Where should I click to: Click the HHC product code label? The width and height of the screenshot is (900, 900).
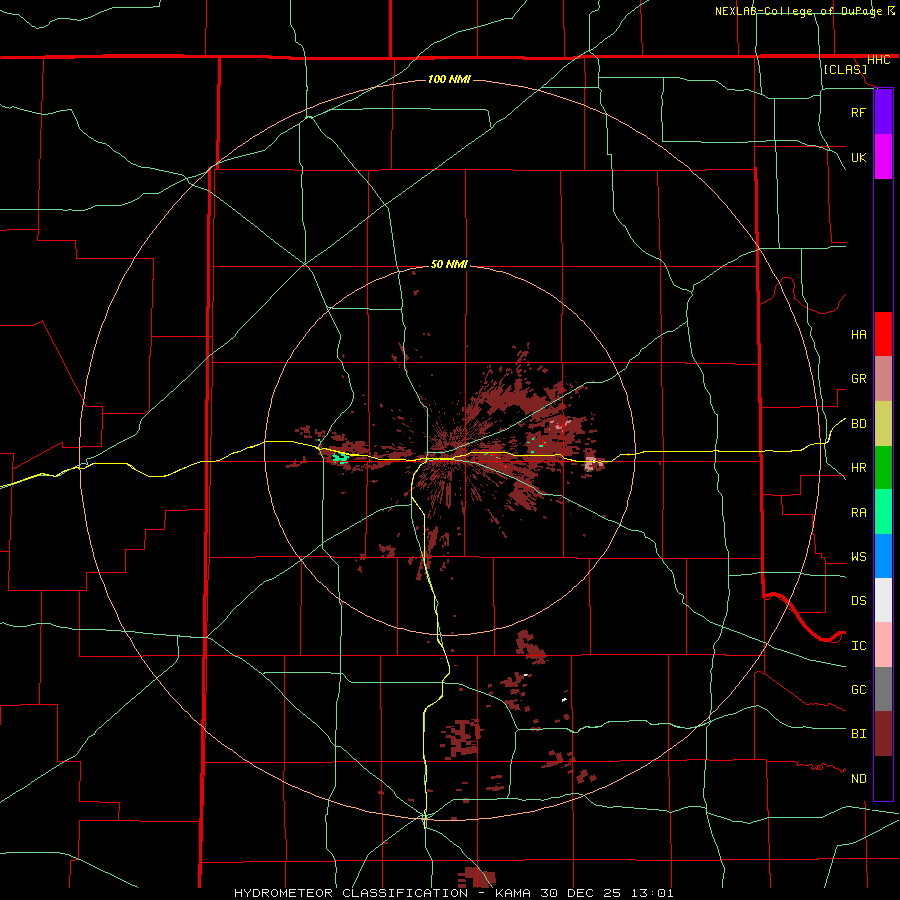(878, 60)
